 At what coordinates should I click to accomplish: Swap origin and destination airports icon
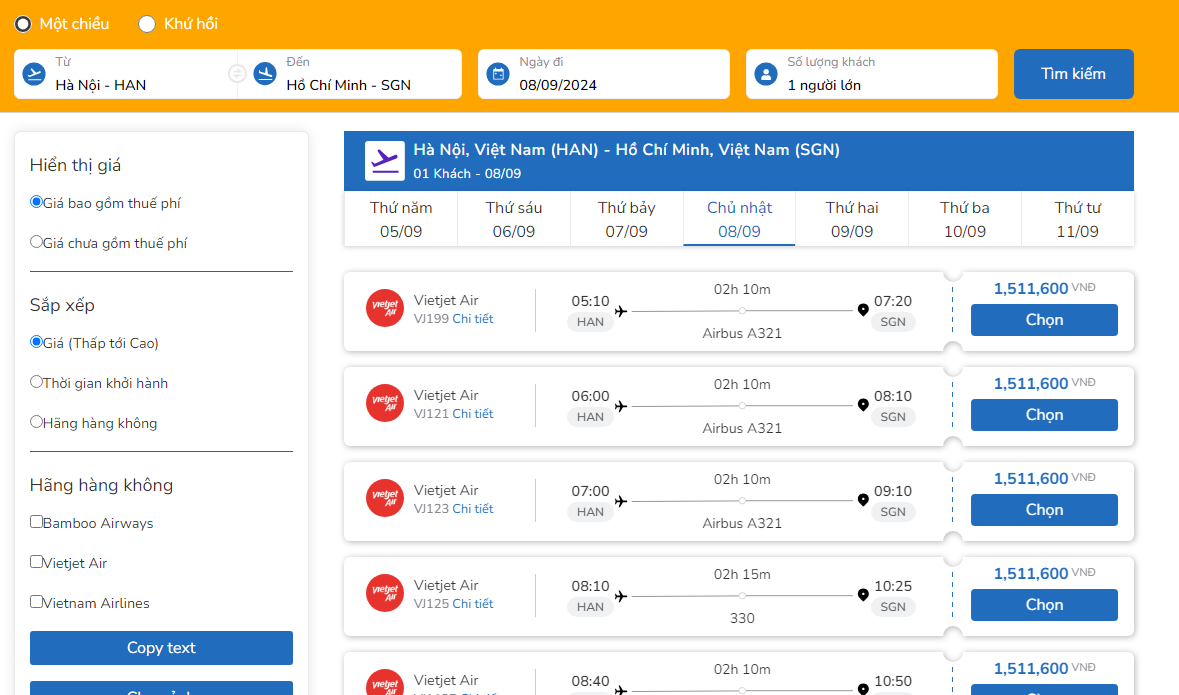[237, 74]
